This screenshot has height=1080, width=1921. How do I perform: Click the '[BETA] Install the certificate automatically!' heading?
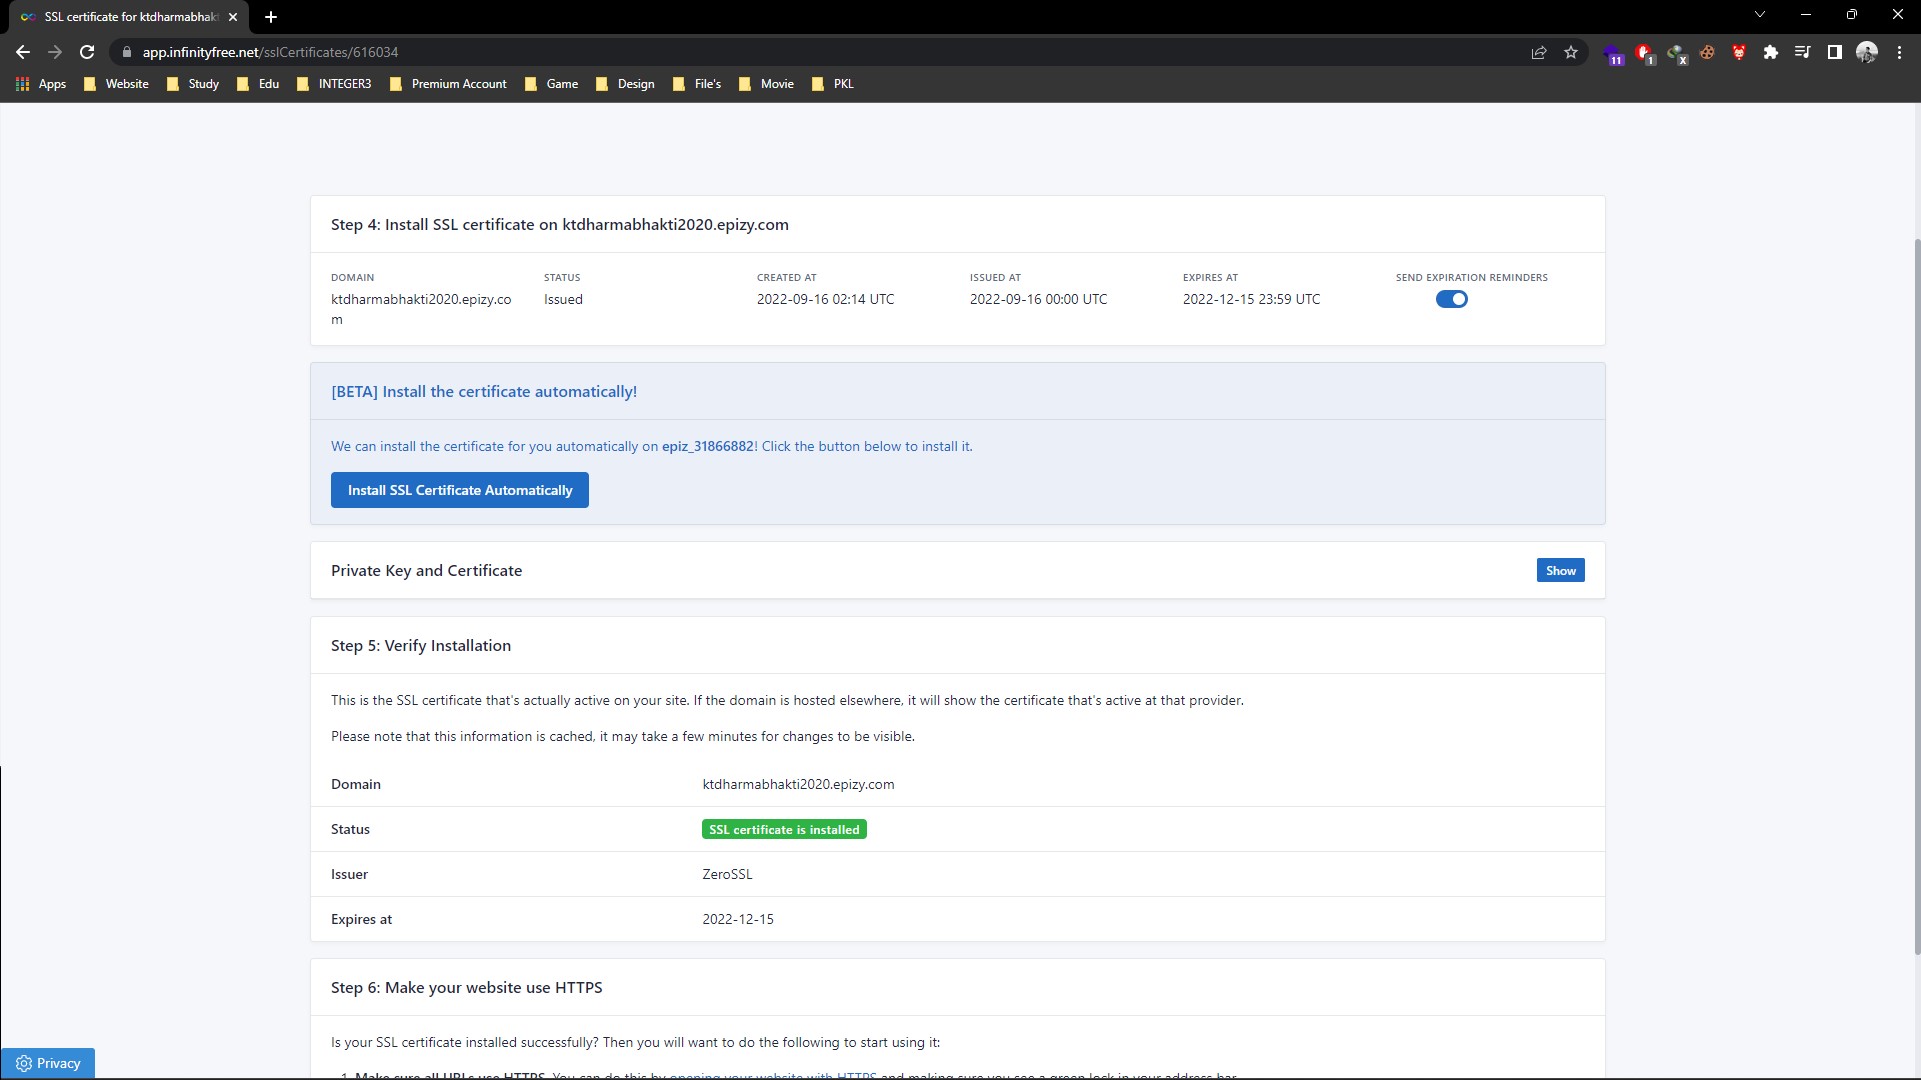484,391
